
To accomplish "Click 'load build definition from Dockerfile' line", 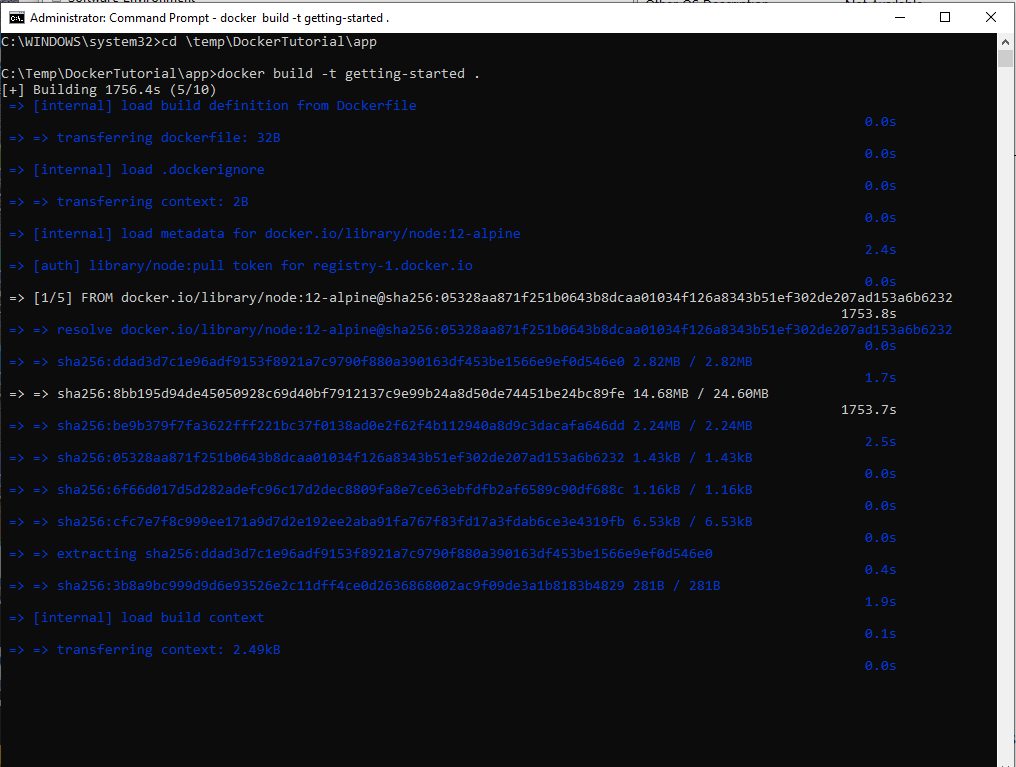I will (213, 106).
